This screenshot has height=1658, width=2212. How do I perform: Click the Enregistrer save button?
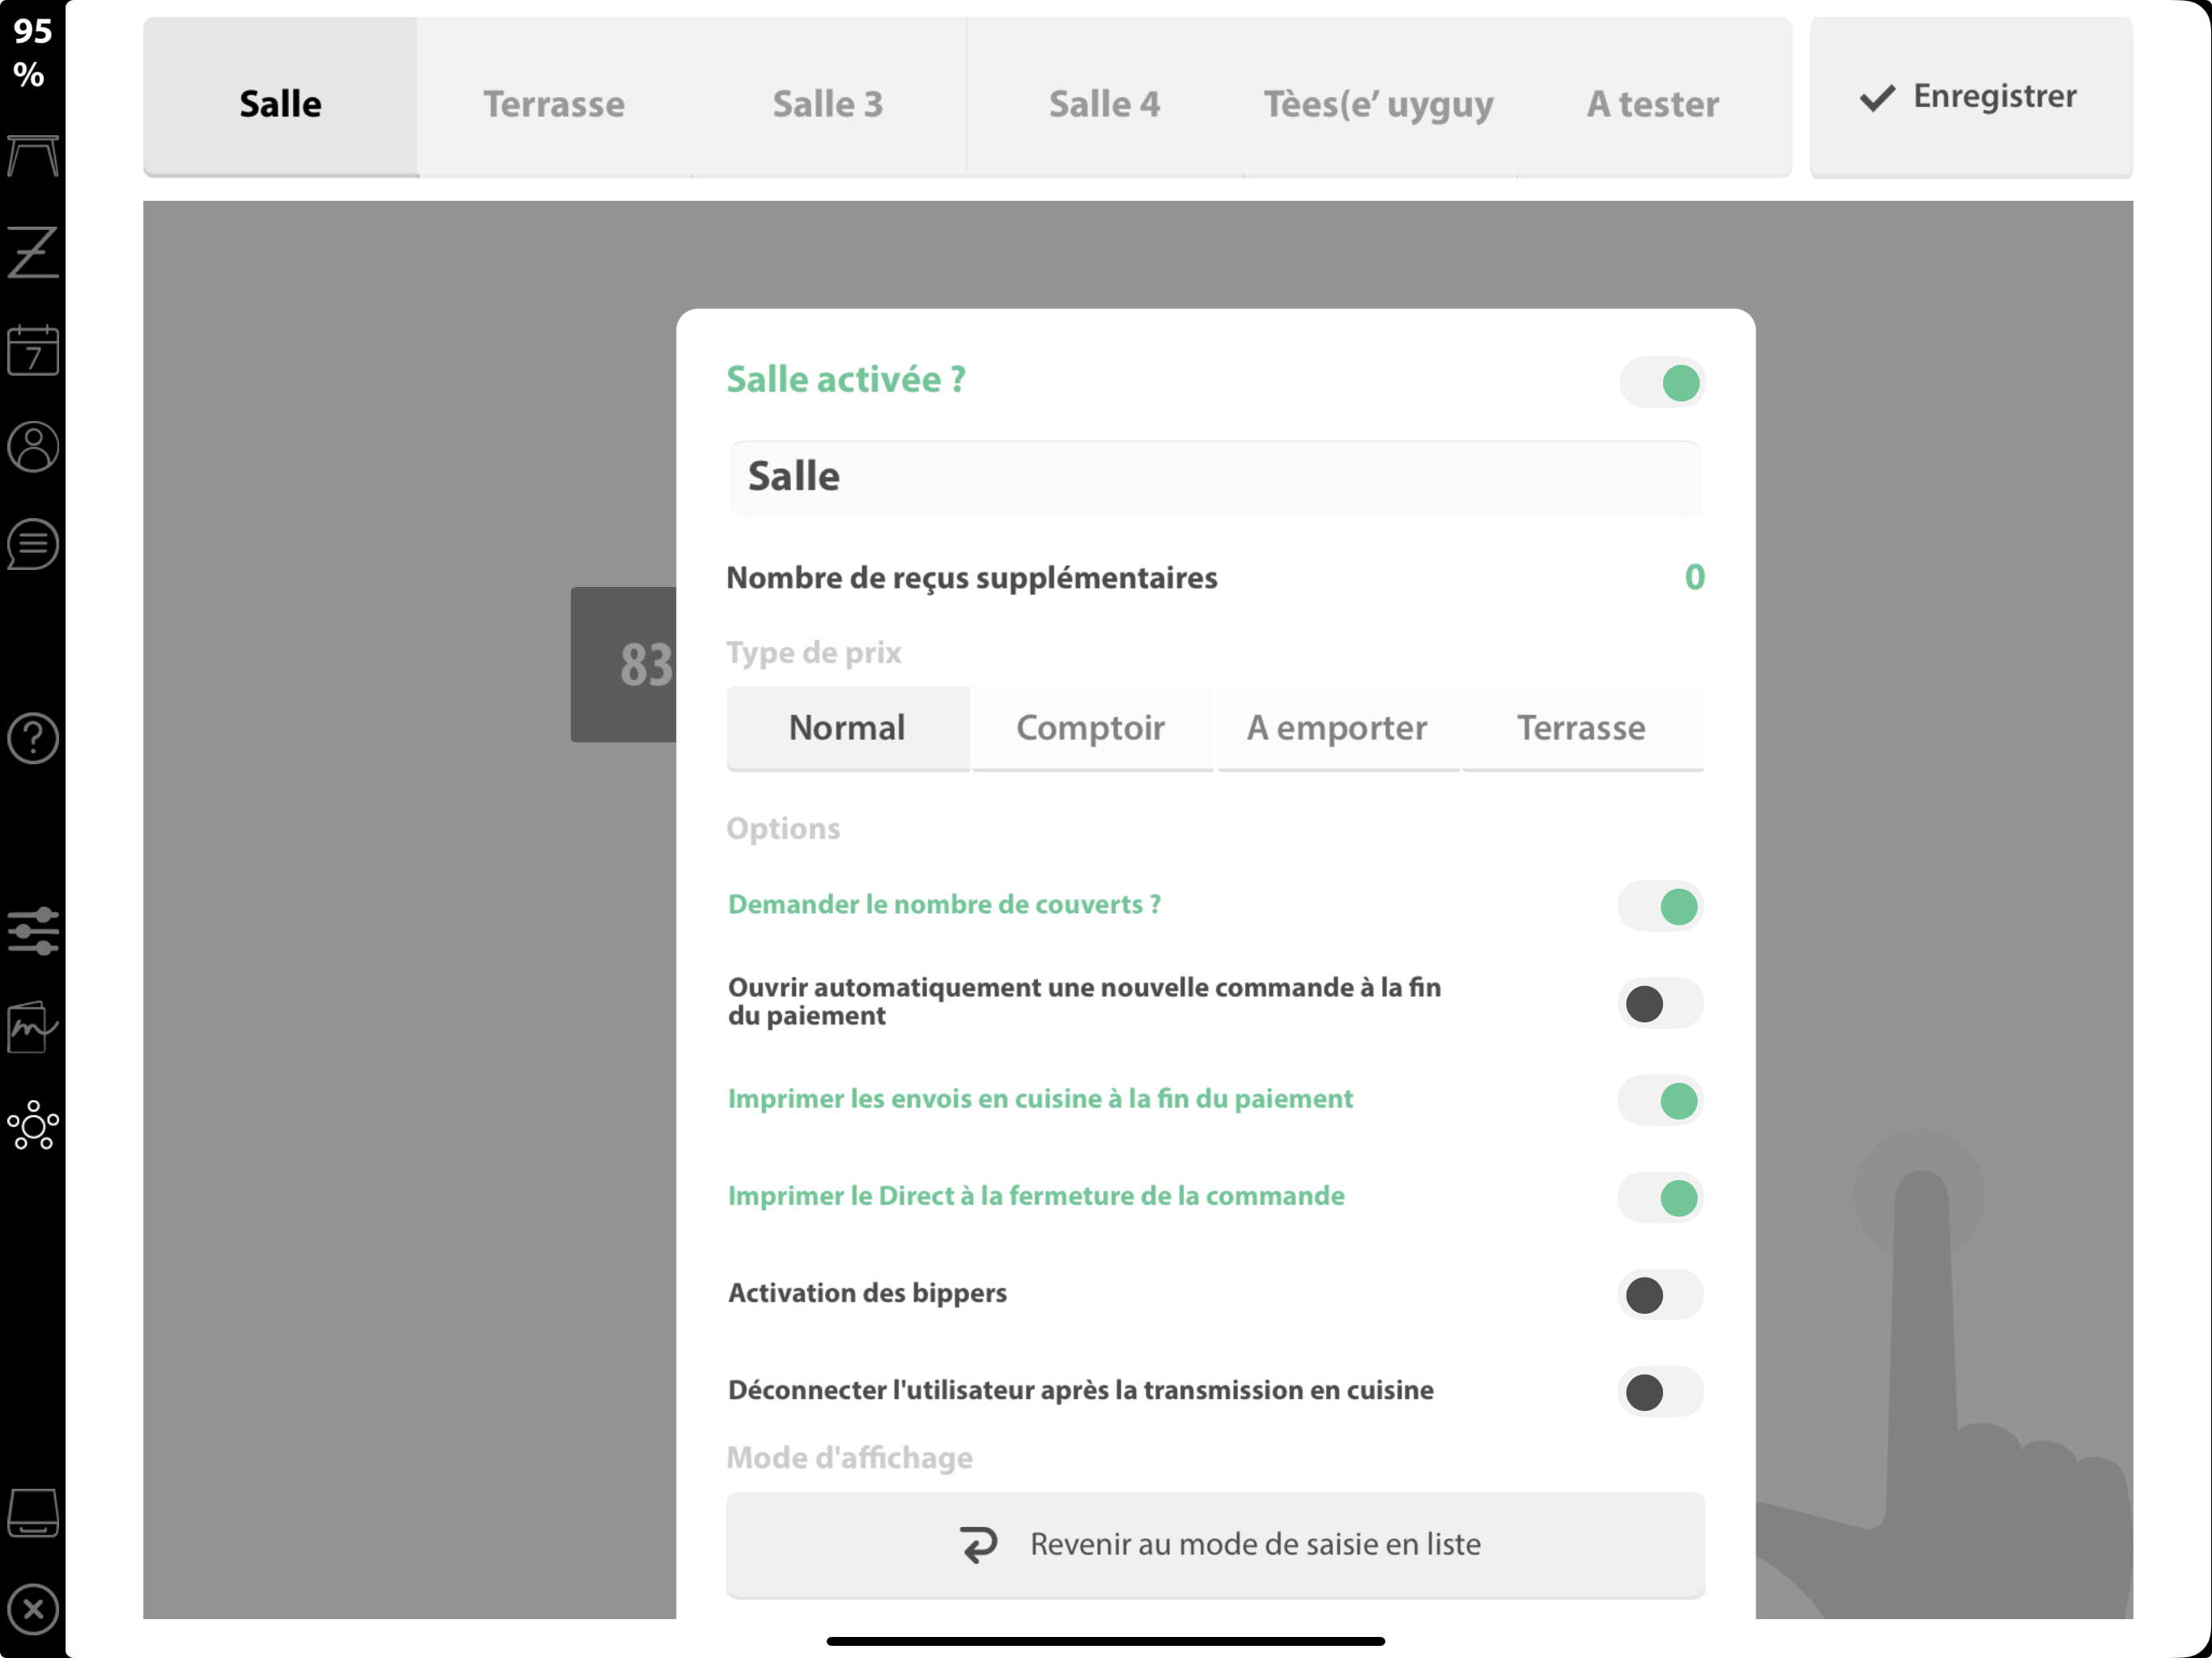point(1971,97)
